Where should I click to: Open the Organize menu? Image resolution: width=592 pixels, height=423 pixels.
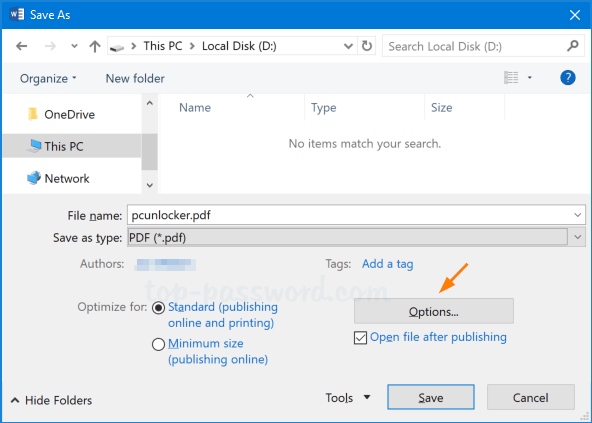(x=48, y=79)
